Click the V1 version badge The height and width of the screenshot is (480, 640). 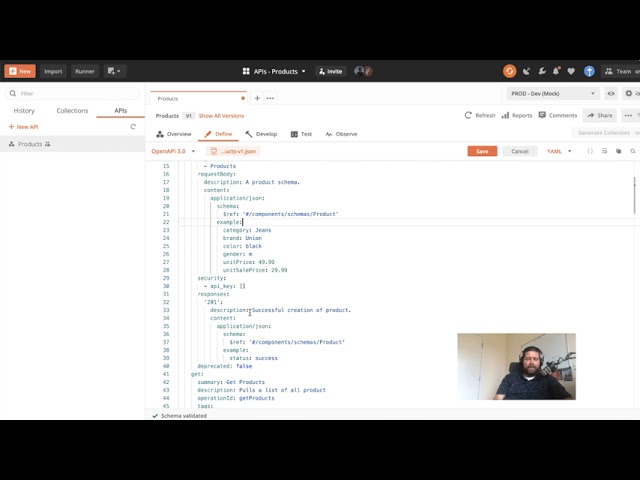188,116
